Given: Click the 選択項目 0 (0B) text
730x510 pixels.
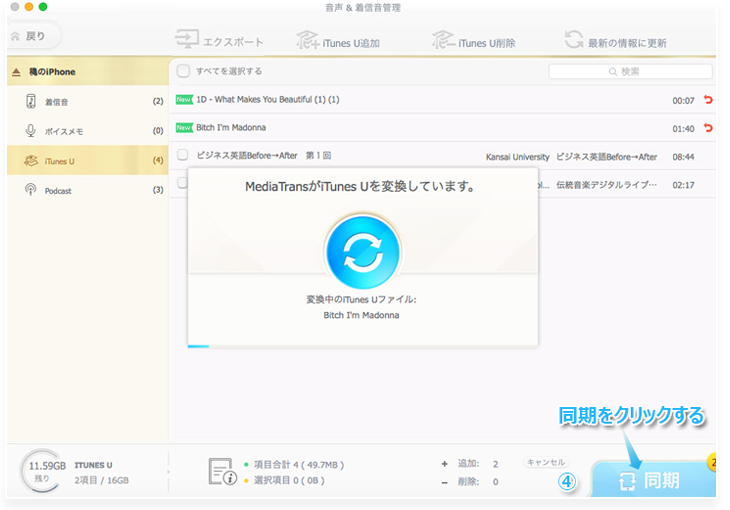Looking at the screenshot, I should tap(289, 480).
